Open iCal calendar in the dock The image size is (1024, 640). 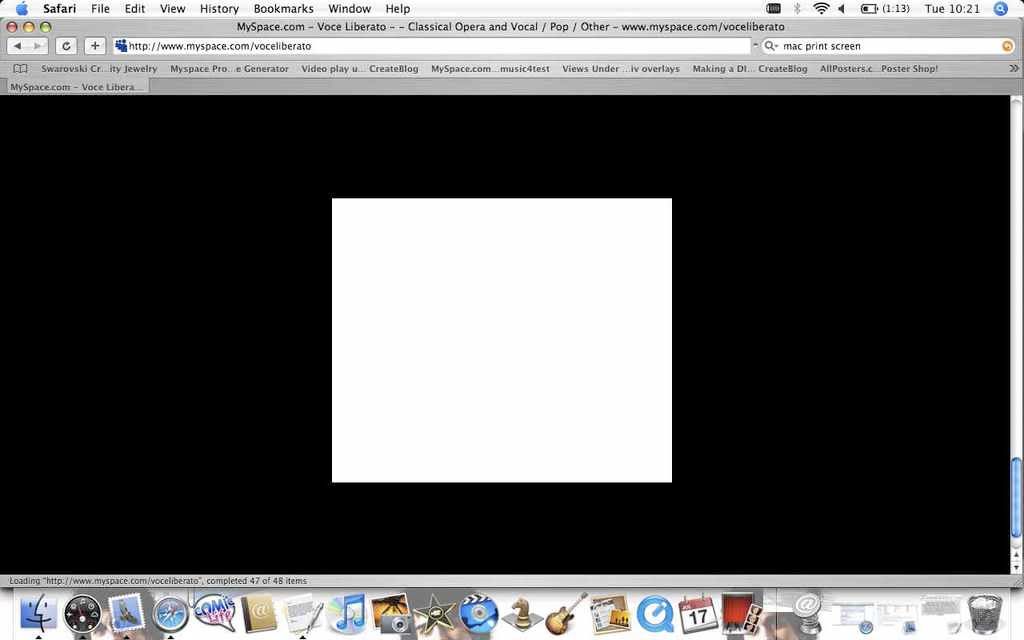click(x=697, y=613)
